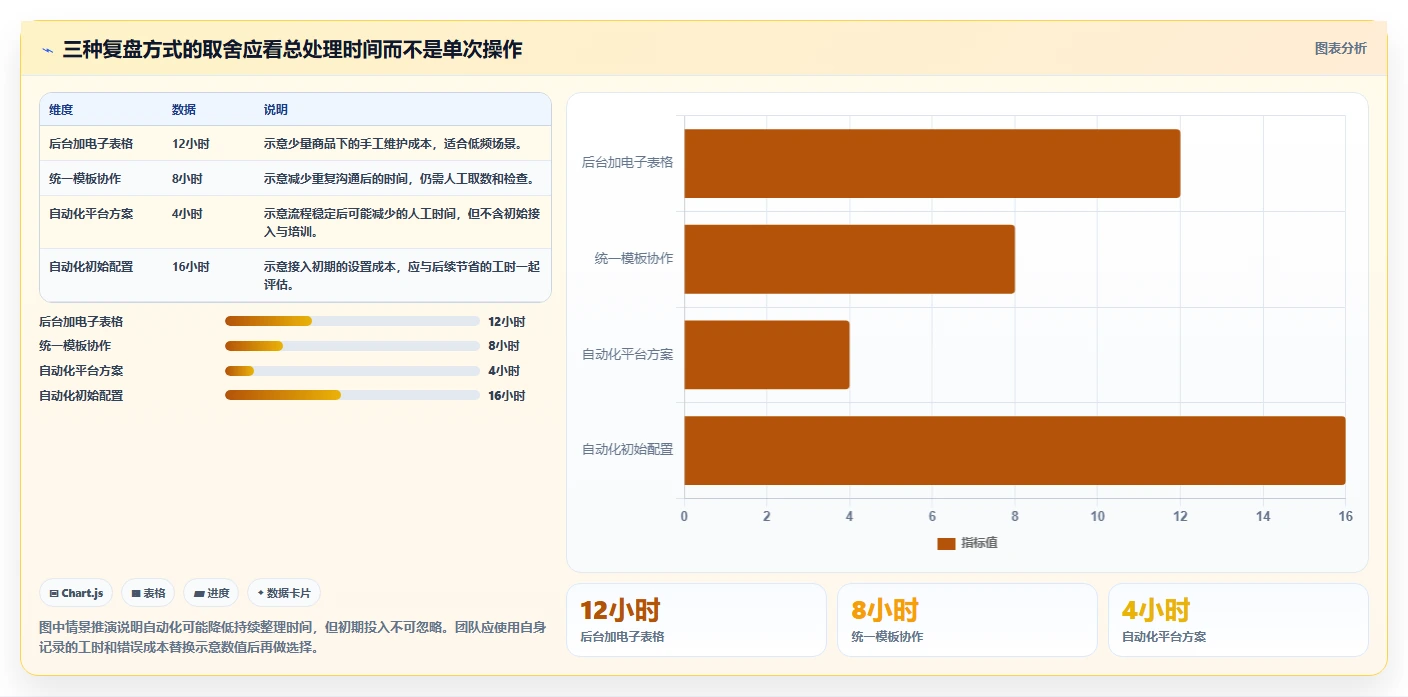Click the x-axis tick value 0
The width and height of the screenshot is (1408, 697).
pos(684,517)
